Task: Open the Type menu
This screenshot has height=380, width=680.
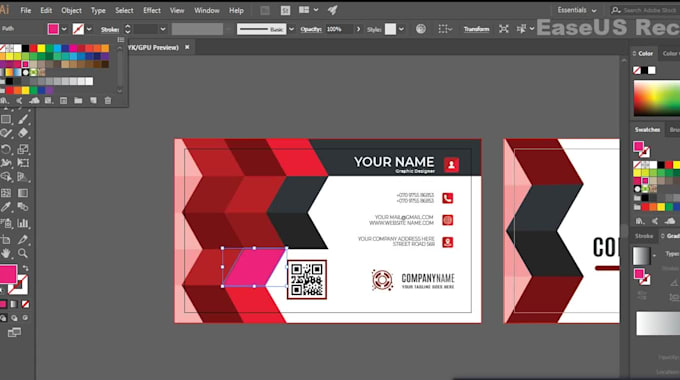Action: tap(98, 10)
